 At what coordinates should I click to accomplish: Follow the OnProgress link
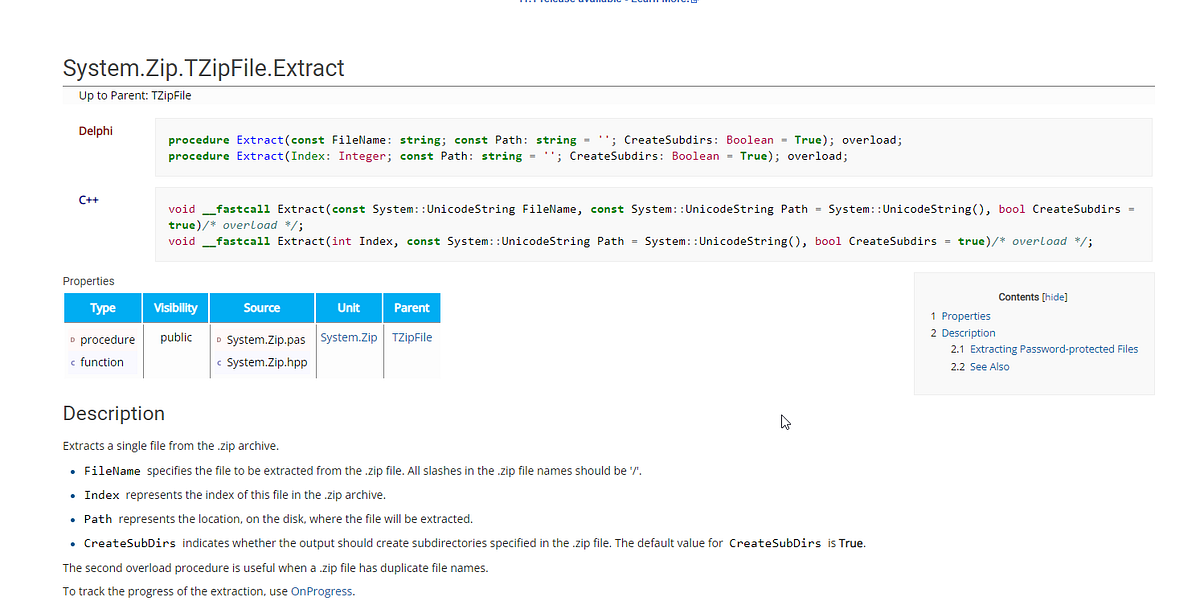coord(321,591)
